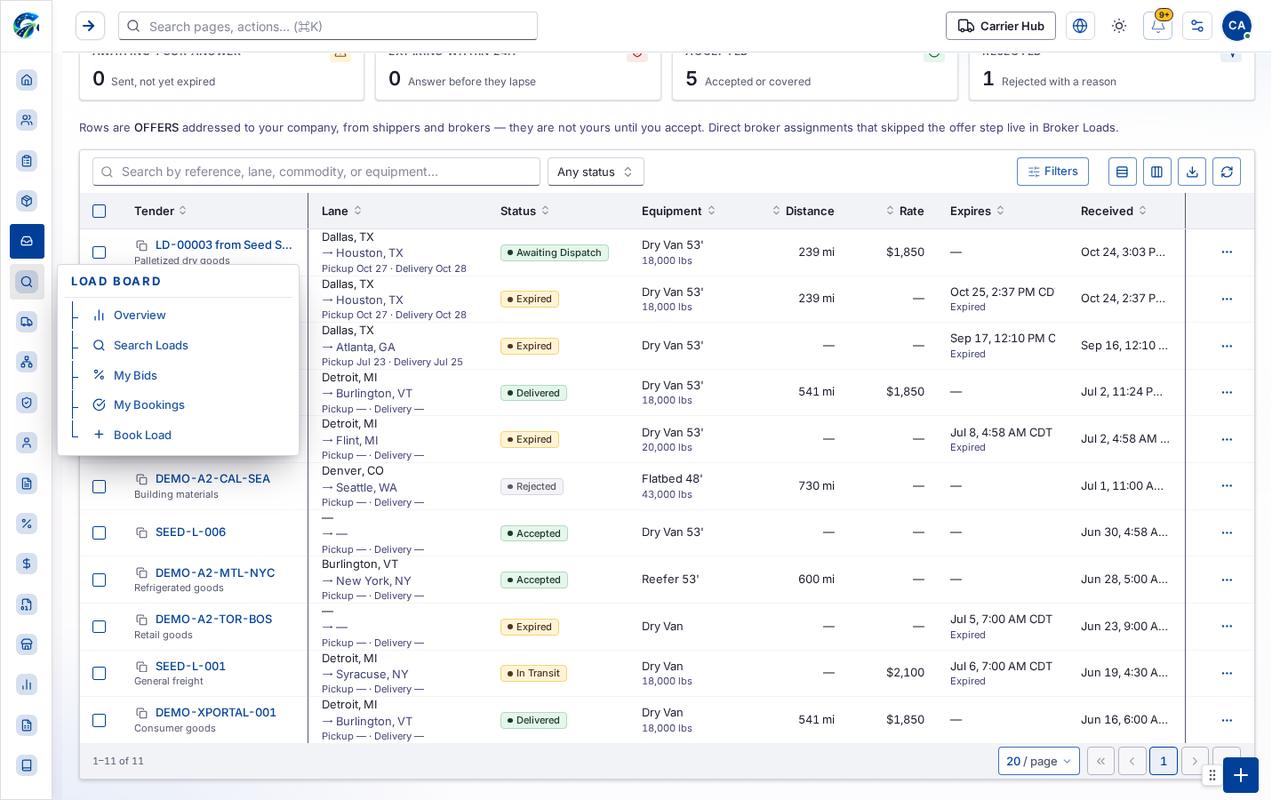Select the SEED-L-006 row checkbox
This screenshot has height=800, width=1280.
click(x=99, y=533)
